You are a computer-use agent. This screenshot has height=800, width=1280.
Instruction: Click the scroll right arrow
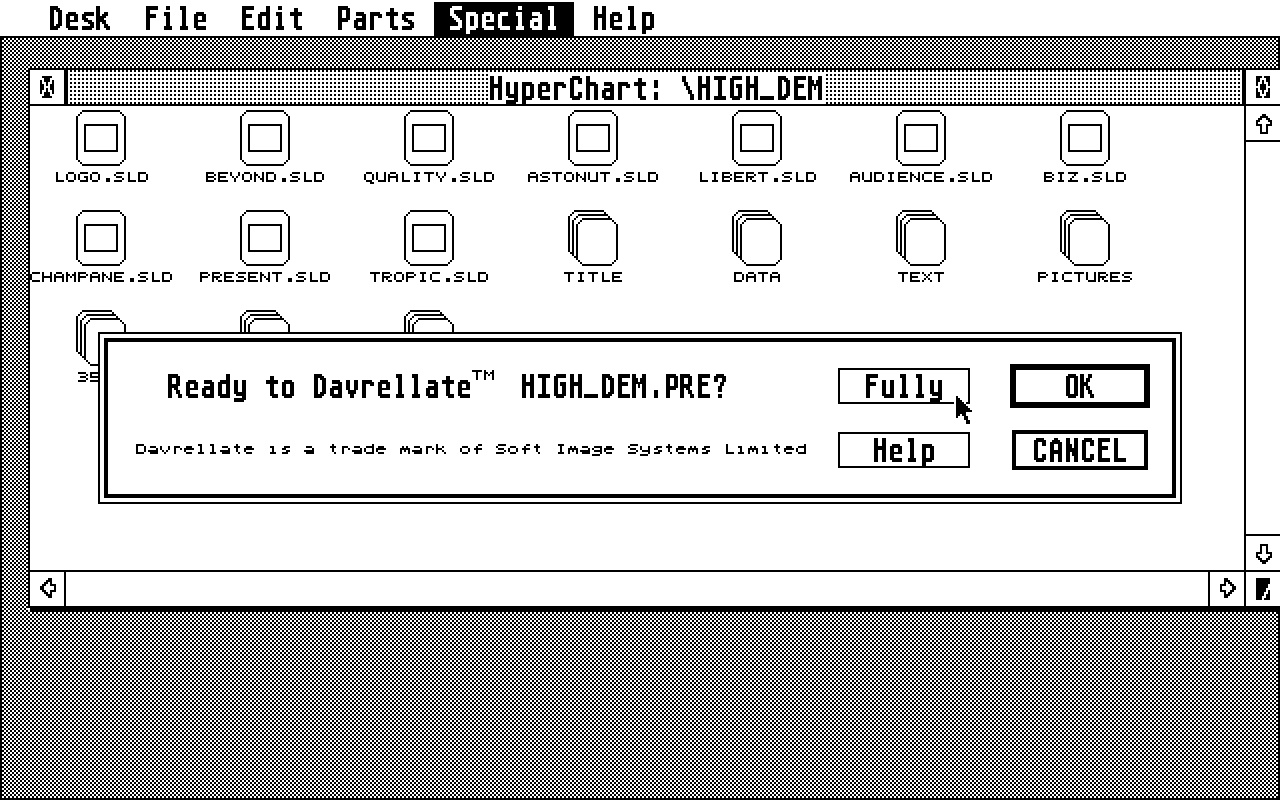coord(1227,588)
